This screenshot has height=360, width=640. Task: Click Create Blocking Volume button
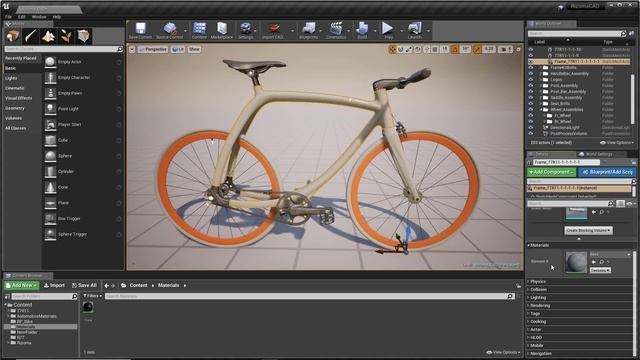[588, 230]
